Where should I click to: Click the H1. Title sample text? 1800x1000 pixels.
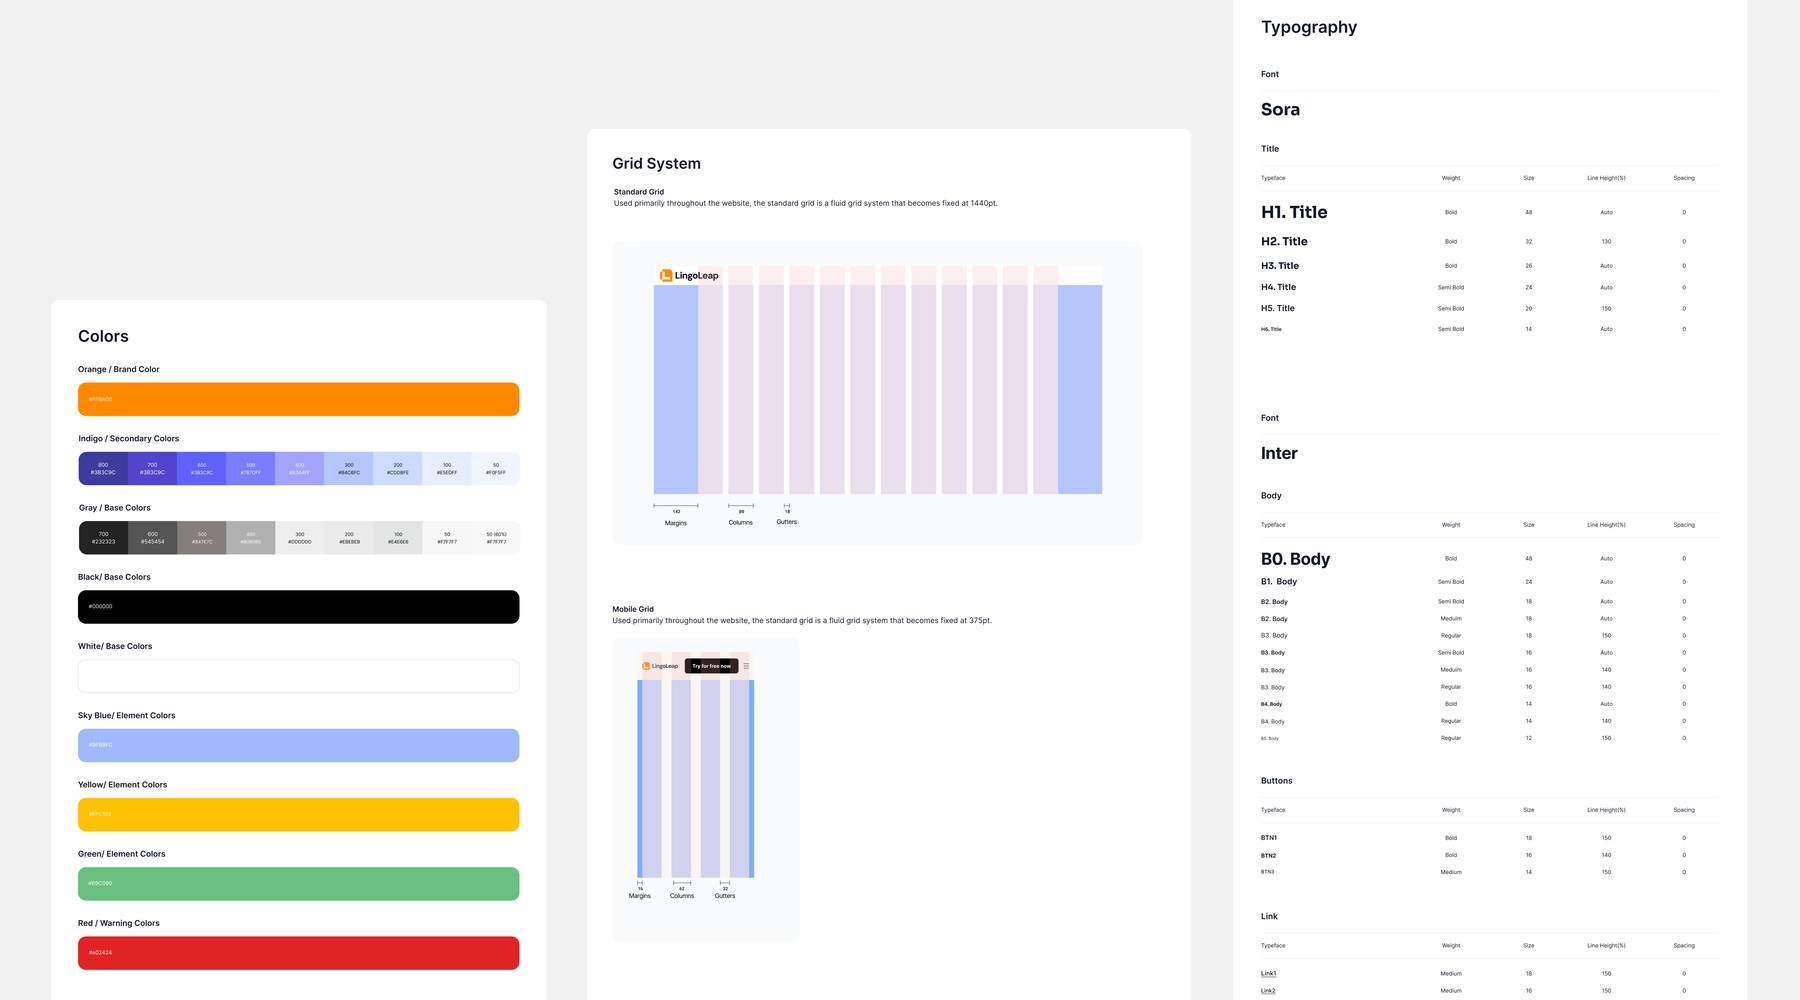pyautogui.click(x=1294, y=212)
